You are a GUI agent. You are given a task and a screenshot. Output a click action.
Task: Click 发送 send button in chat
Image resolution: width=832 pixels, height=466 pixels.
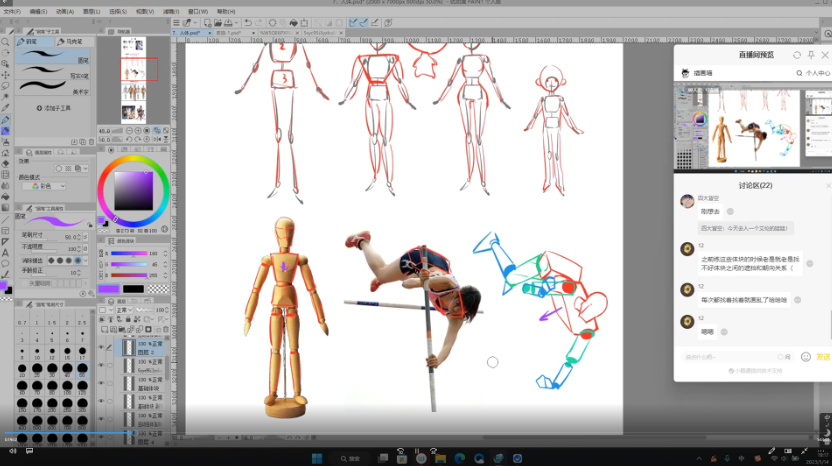[823, 357]
